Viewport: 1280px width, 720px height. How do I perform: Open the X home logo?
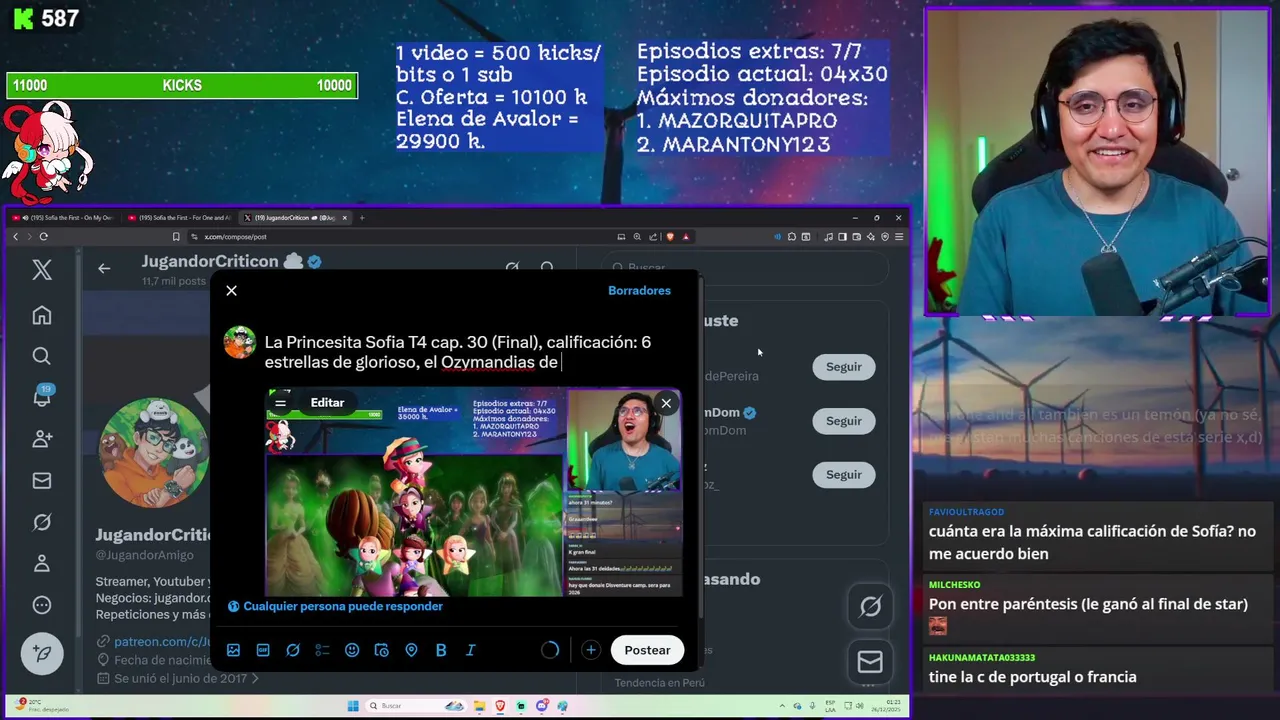[x=42, y=269]
